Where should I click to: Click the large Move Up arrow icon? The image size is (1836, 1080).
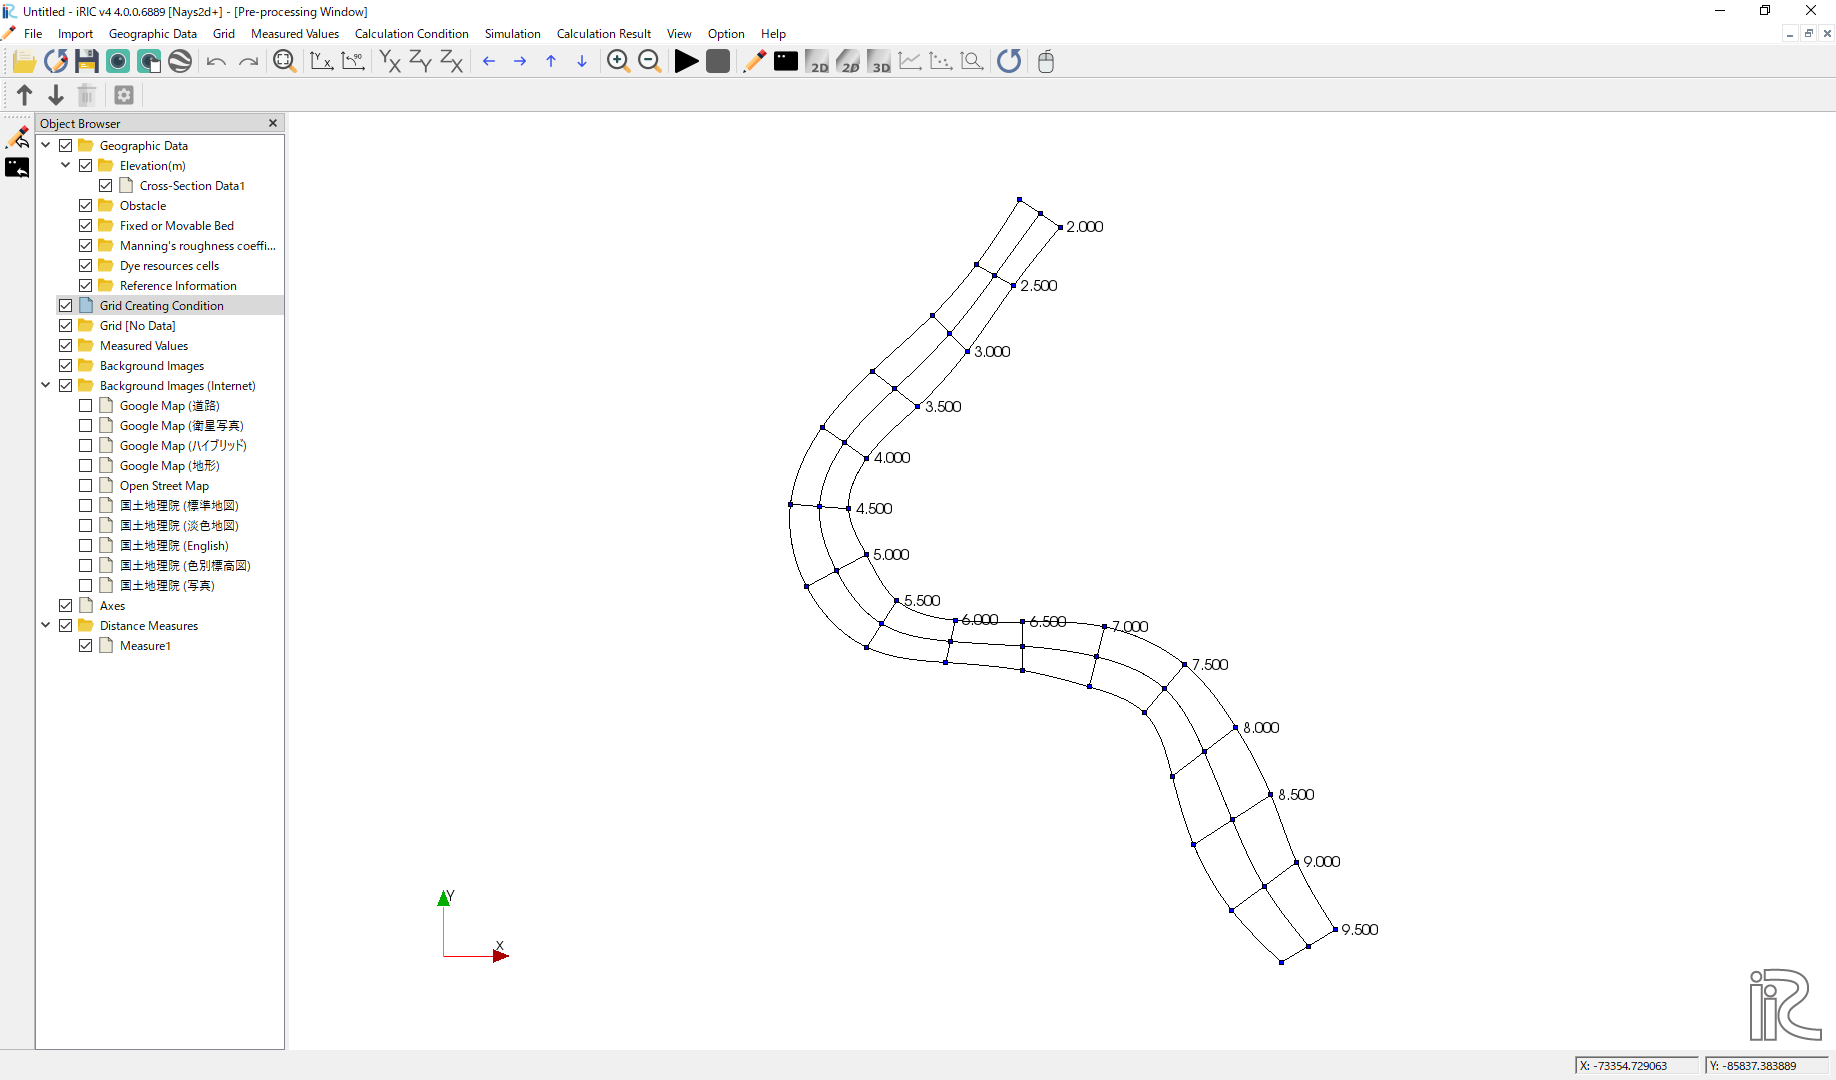point(25,95)
